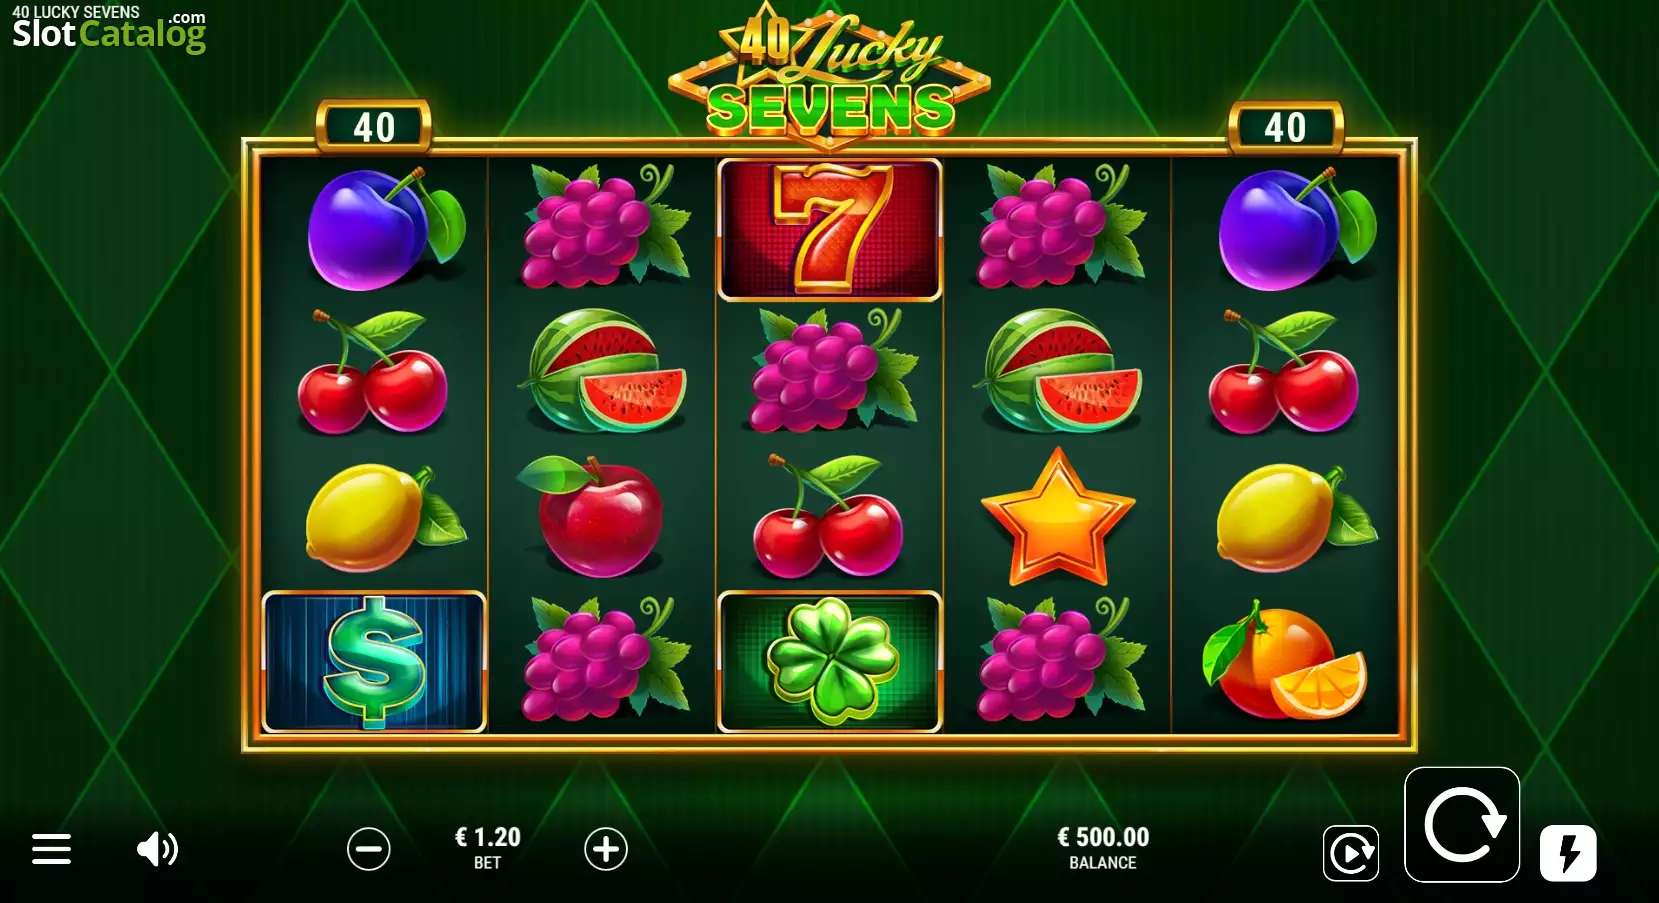1659x903 pixels.
Task: Select the green four-leaf clover symbol
Action: tap(829, 661)
